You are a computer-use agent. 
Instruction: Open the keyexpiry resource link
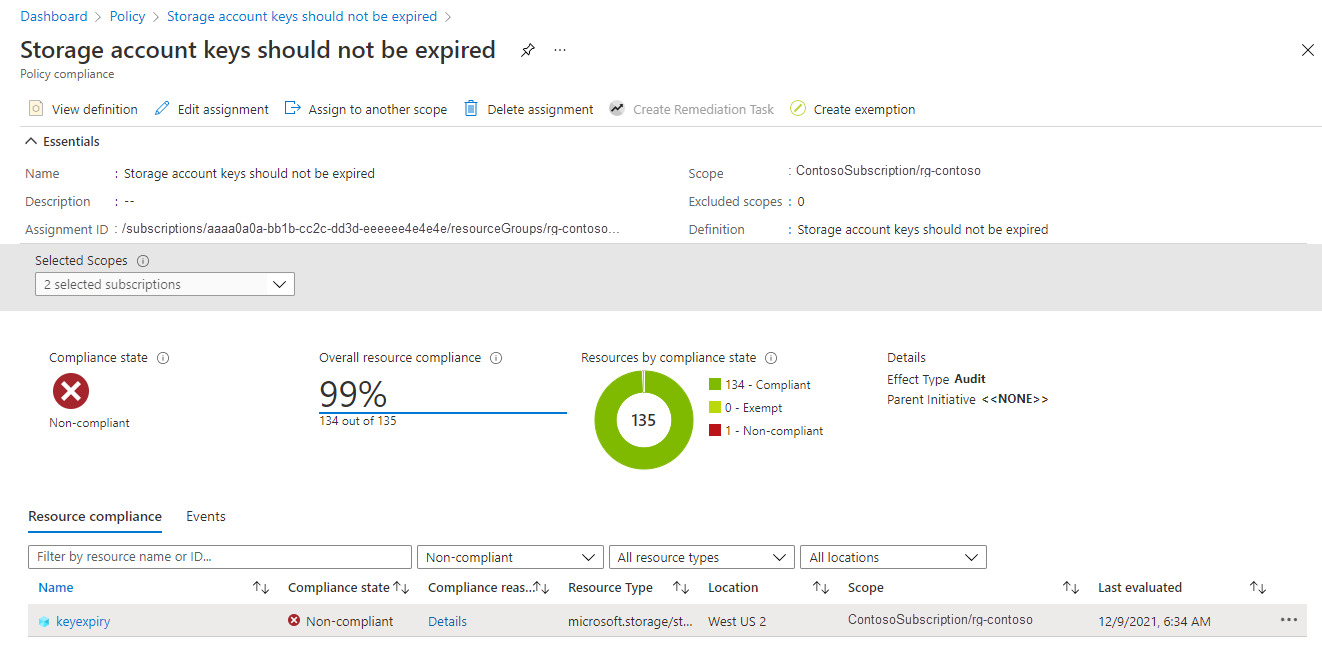coord(83,622)
